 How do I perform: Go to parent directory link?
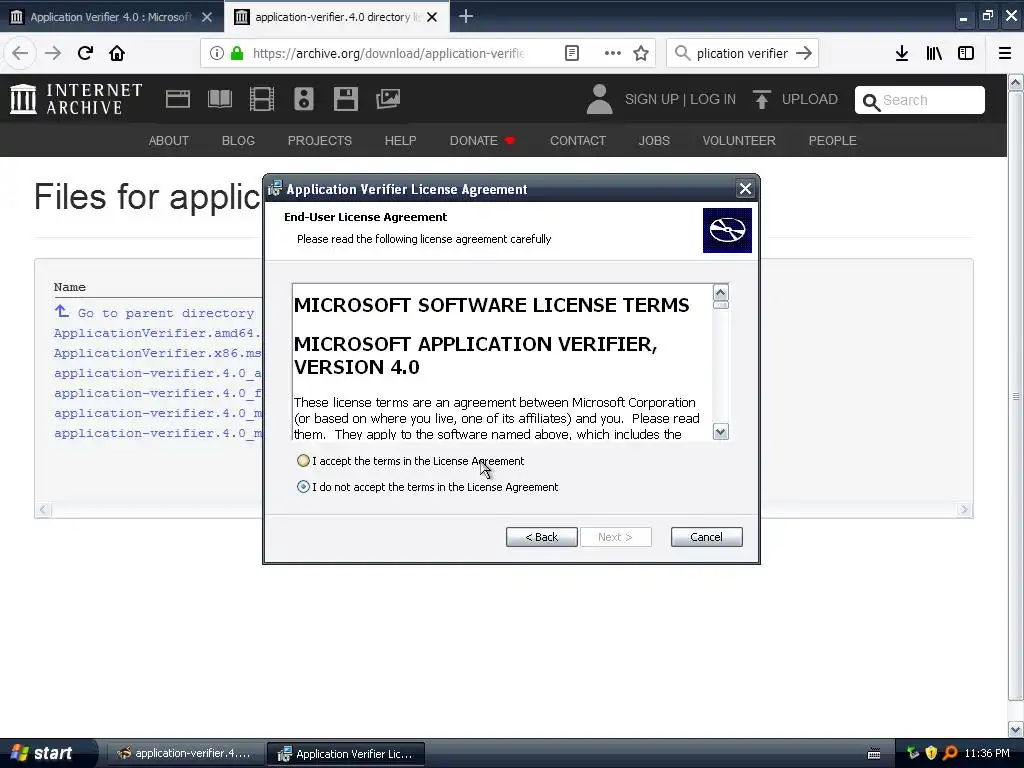pos(154,313)
